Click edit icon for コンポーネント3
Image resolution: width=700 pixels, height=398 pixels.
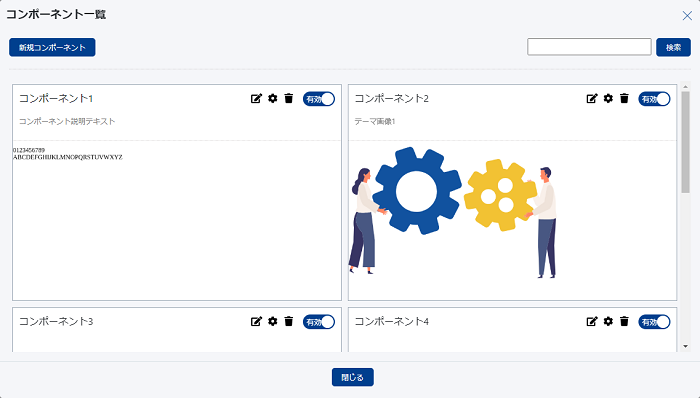point(256,321)
